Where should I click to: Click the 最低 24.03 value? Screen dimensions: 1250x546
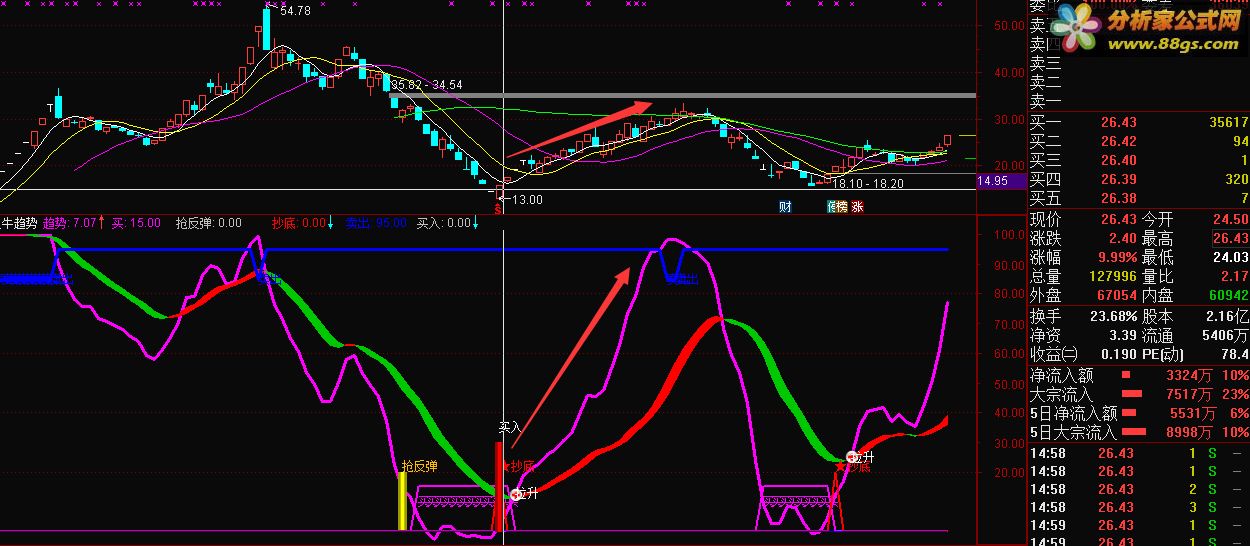1230,257
